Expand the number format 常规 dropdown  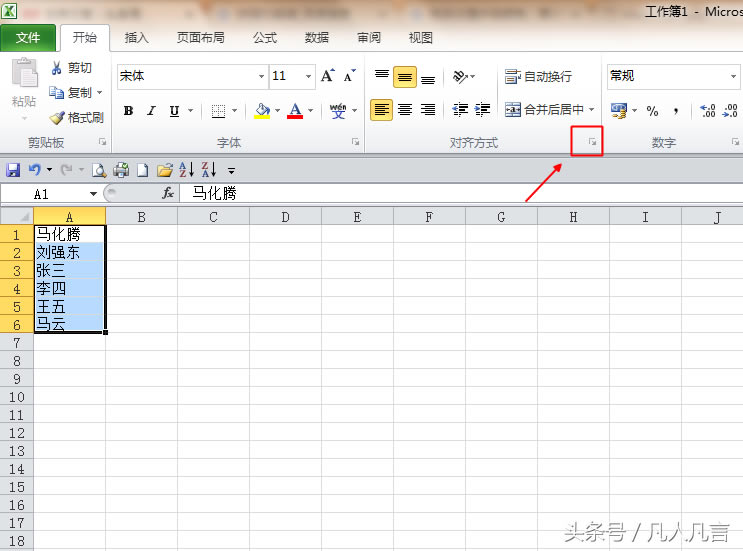coord(733,77)
